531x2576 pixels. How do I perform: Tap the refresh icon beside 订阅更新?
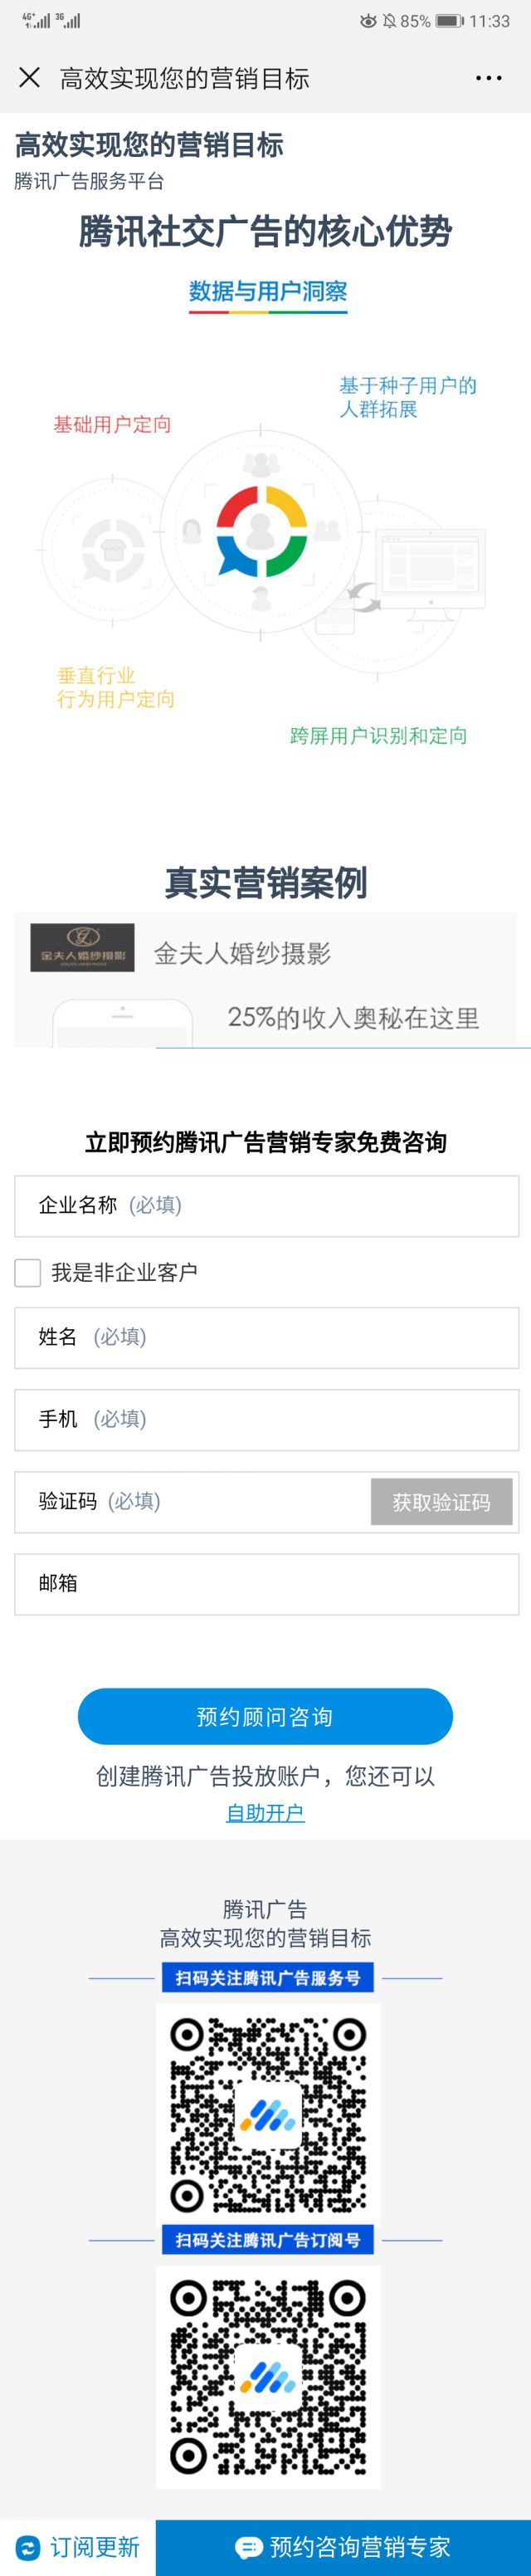[x=28, y=2547]
